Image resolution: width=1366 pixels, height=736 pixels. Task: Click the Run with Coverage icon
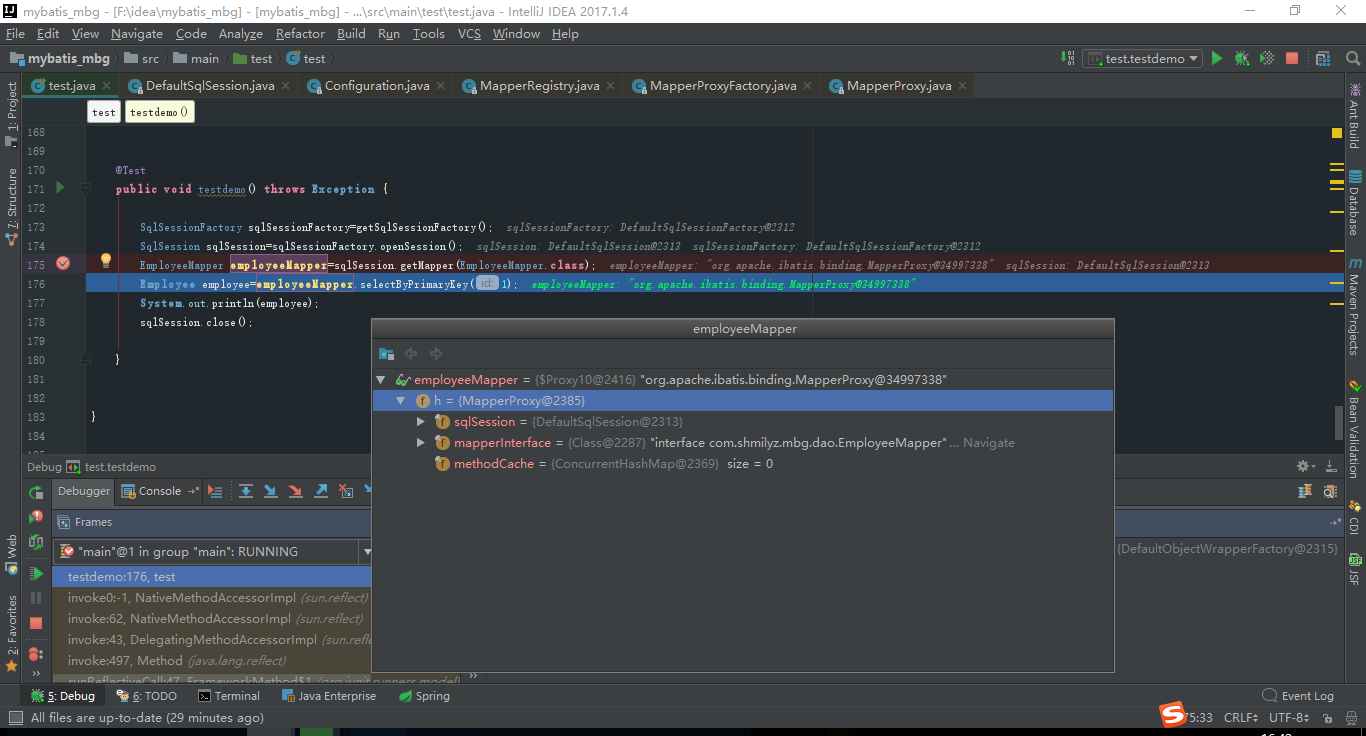[x=1266, y=58]
